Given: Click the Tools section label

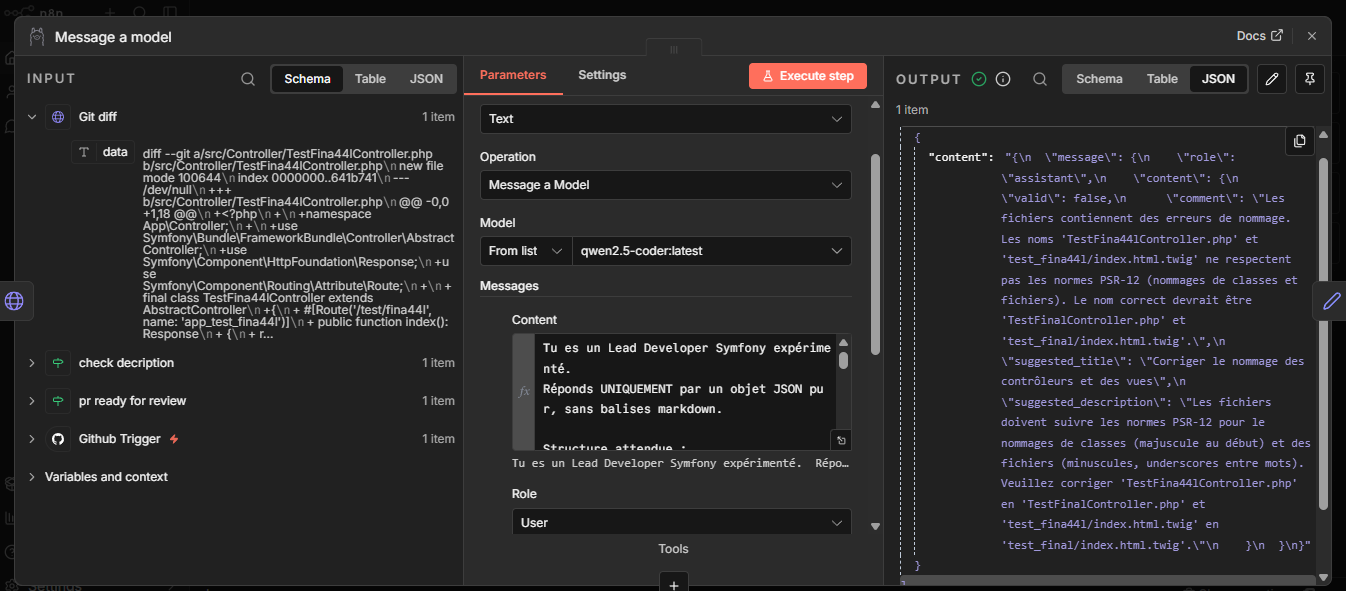Looking at the screenshot, I should 673,549.
